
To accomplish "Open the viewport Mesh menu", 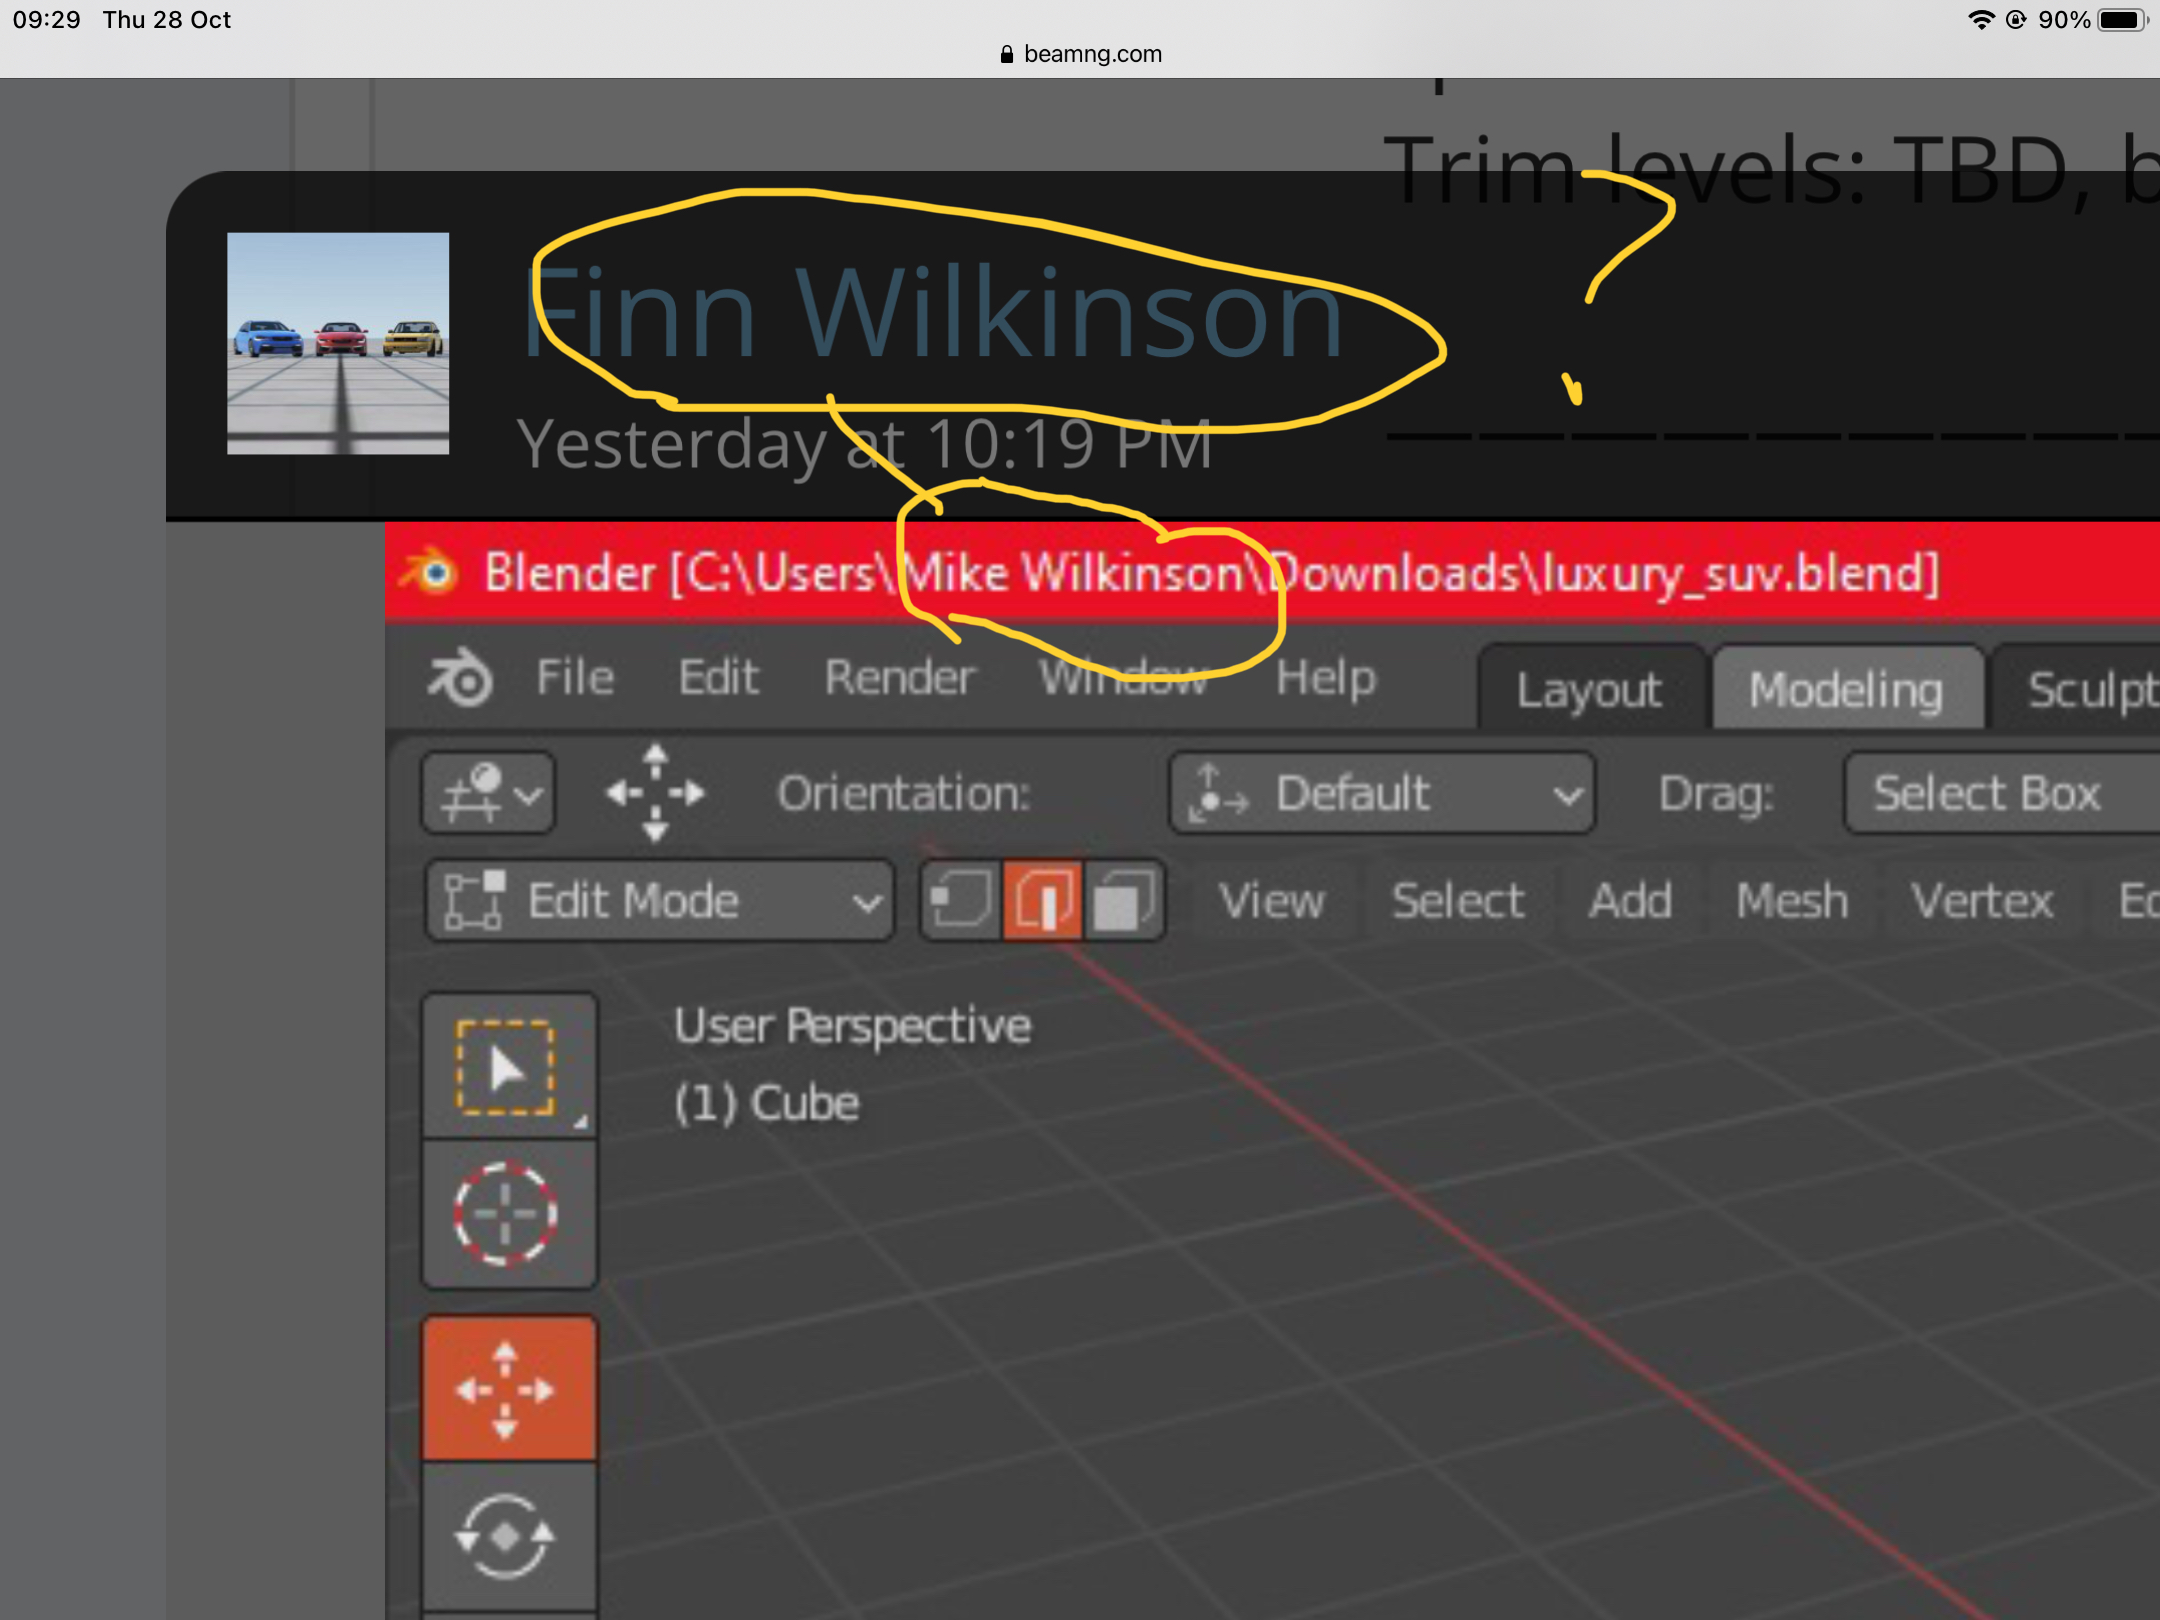I will pos(1792,900).
